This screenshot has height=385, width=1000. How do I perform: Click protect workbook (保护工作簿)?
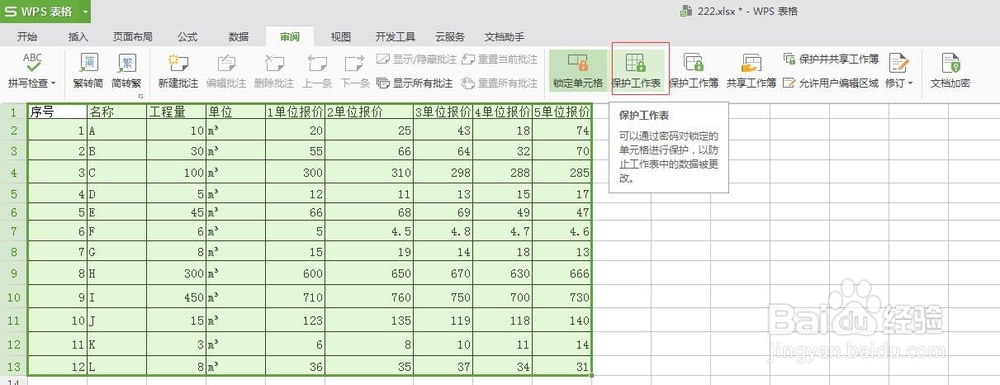point(694,71)
